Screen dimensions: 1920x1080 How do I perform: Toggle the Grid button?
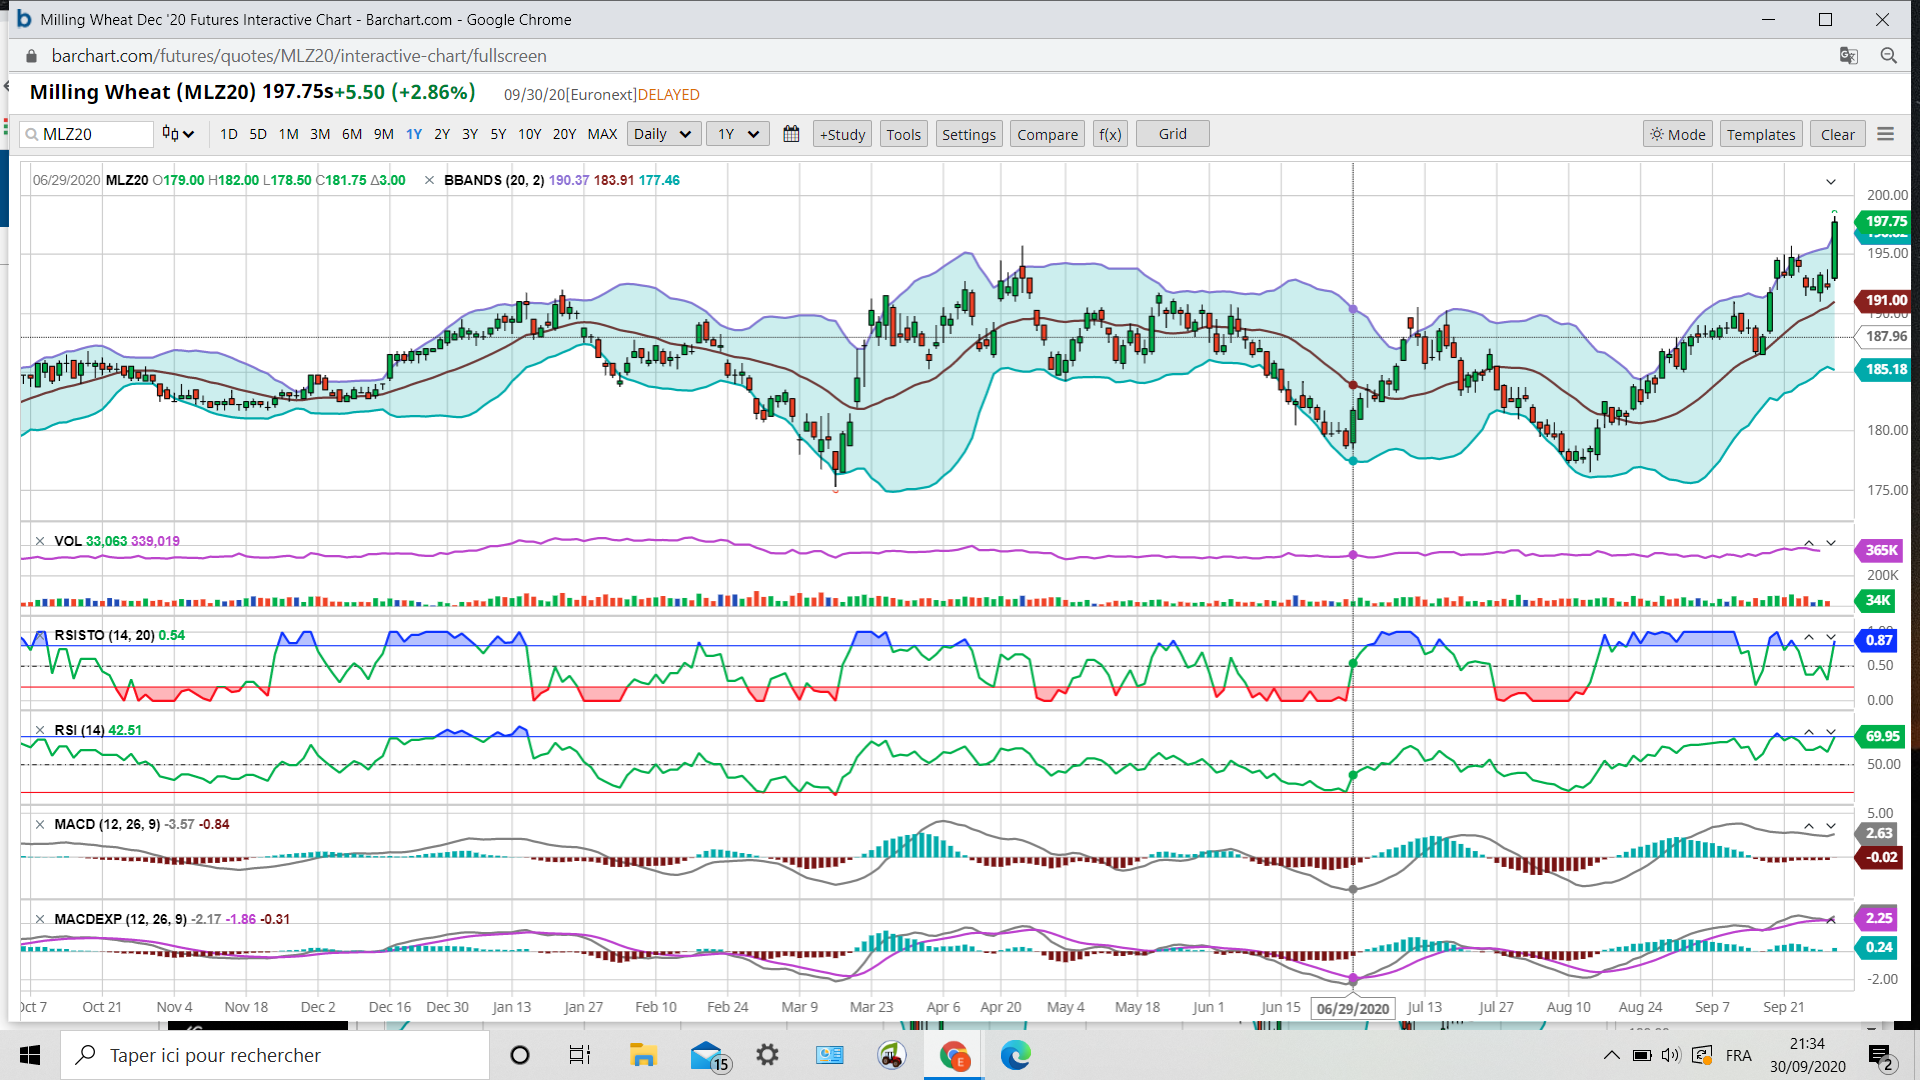pyautogui.click(x=1172, y=134)
